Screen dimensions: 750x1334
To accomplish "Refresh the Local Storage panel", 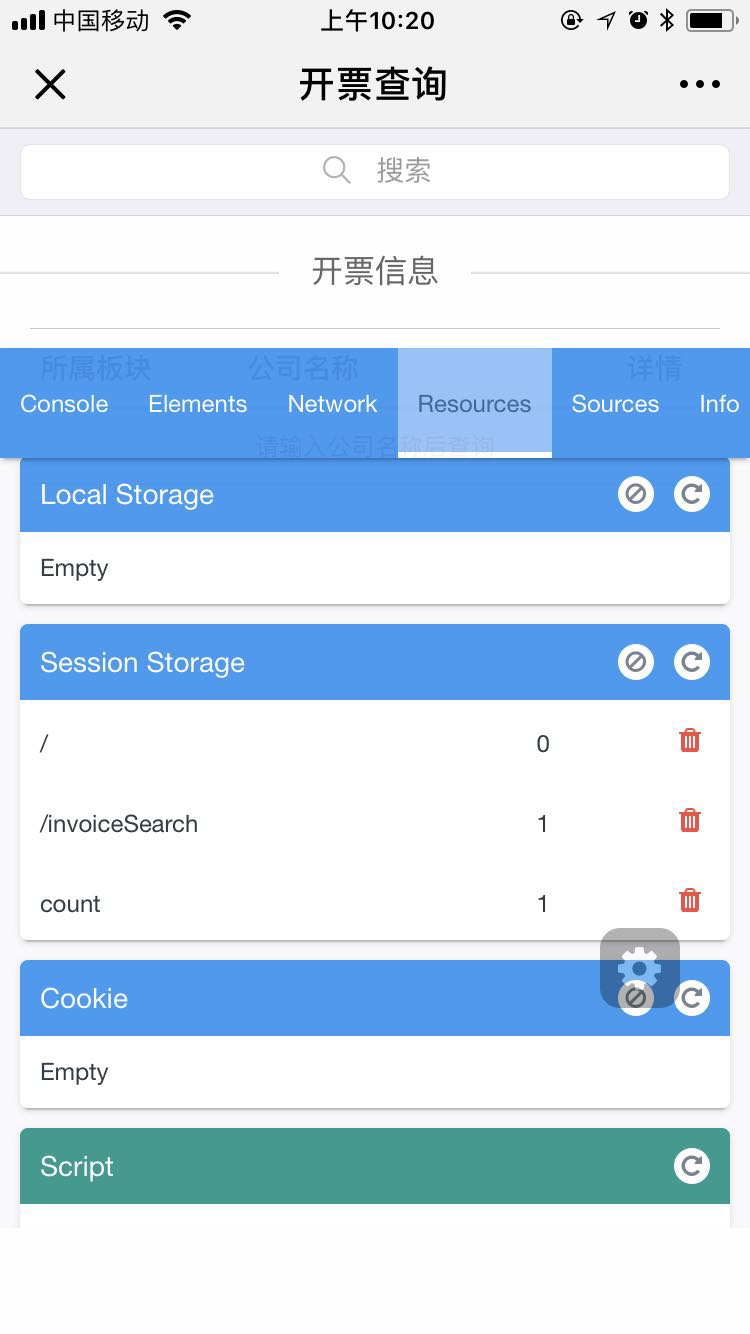I will pos(691,494).
